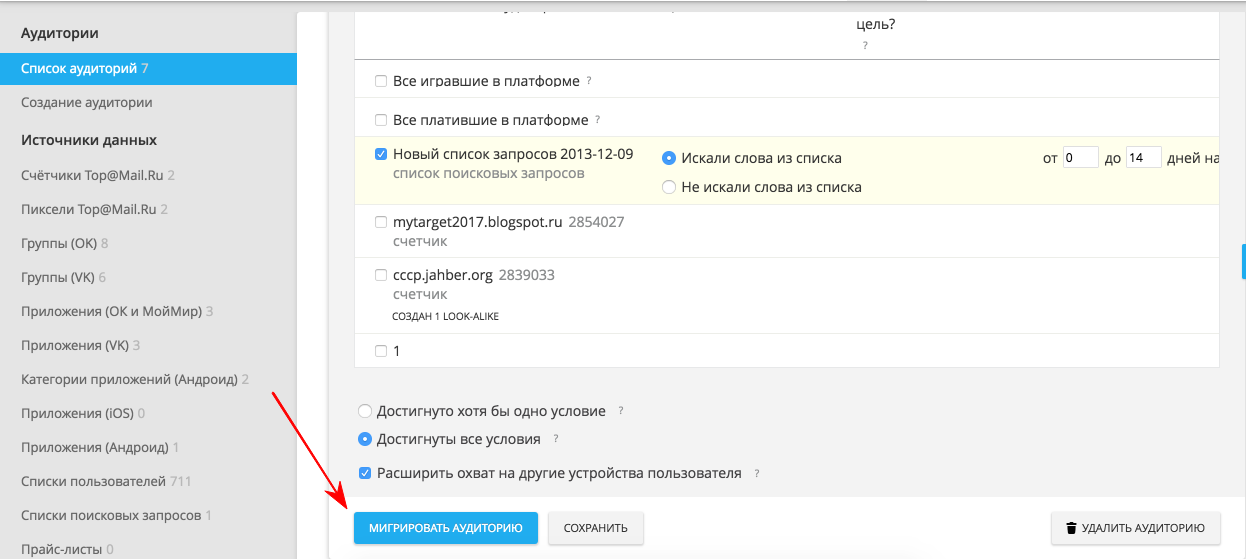Click the days 'до' field showing 14

pos(1143,158)
